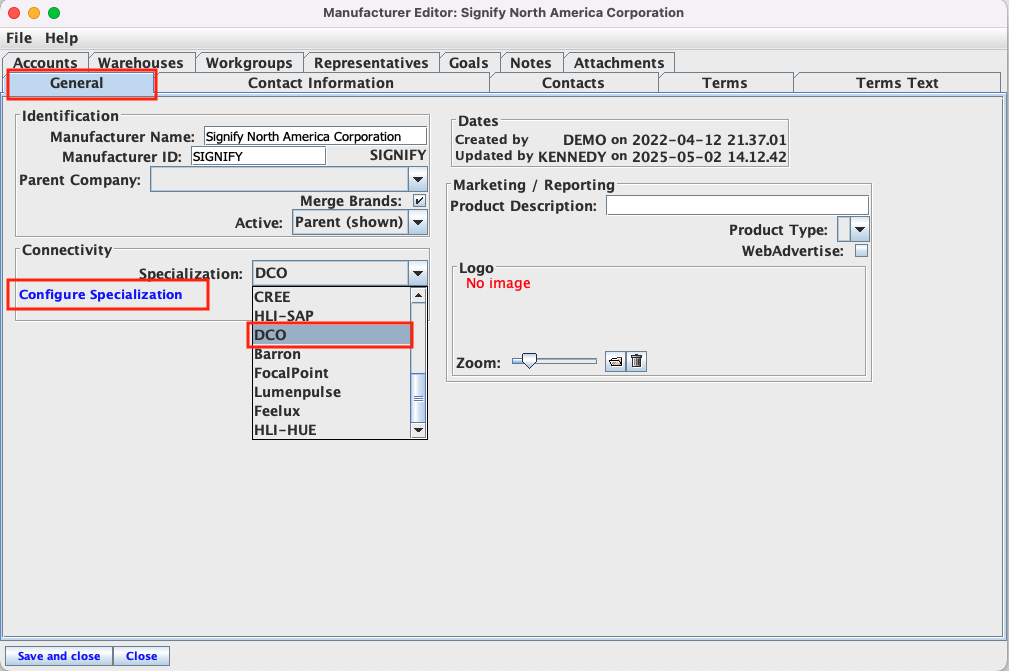Click specialization list scroll up arrow
This screenshot has height=671, width=1009.
(418, 295)
